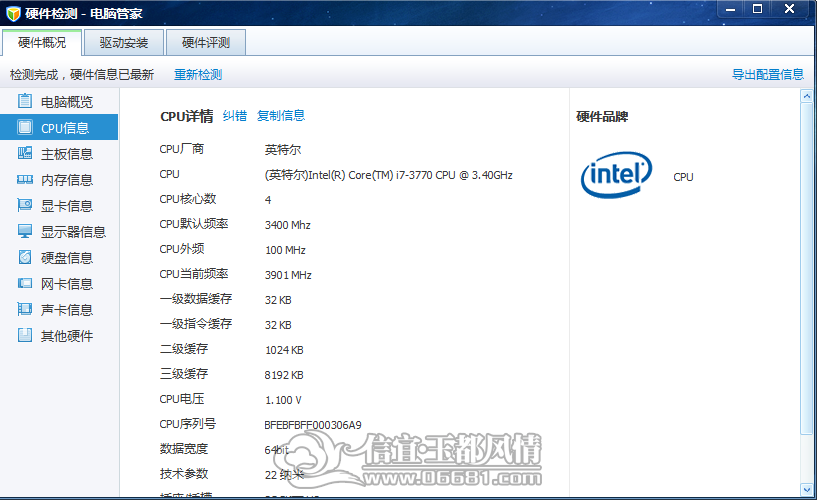Click the Intel brand logo

tap(616, 175)
